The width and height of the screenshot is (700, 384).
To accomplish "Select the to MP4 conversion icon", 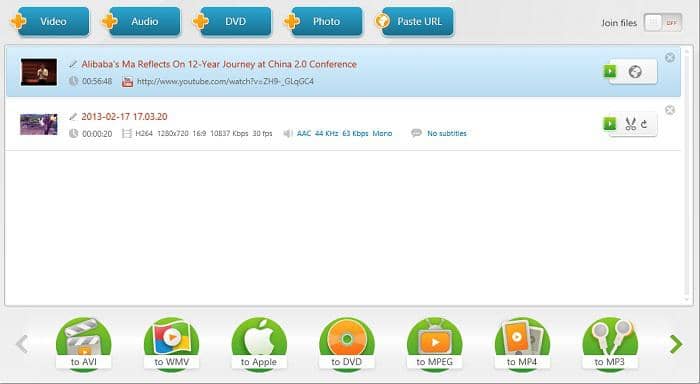I will 522,343.
